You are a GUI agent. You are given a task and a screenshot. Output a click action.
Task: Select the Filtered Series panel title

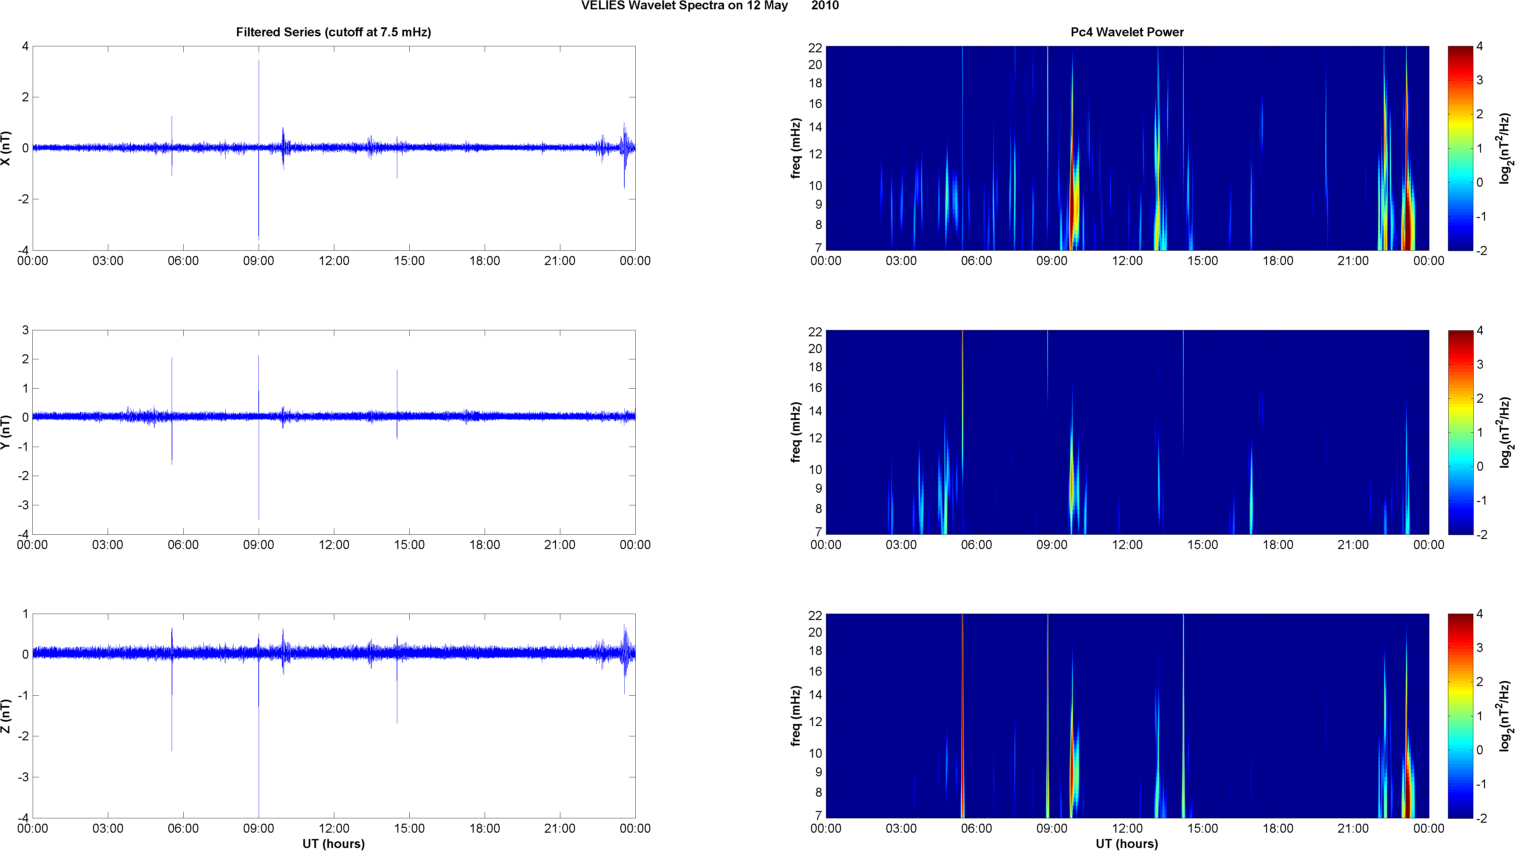pos(333,32)
